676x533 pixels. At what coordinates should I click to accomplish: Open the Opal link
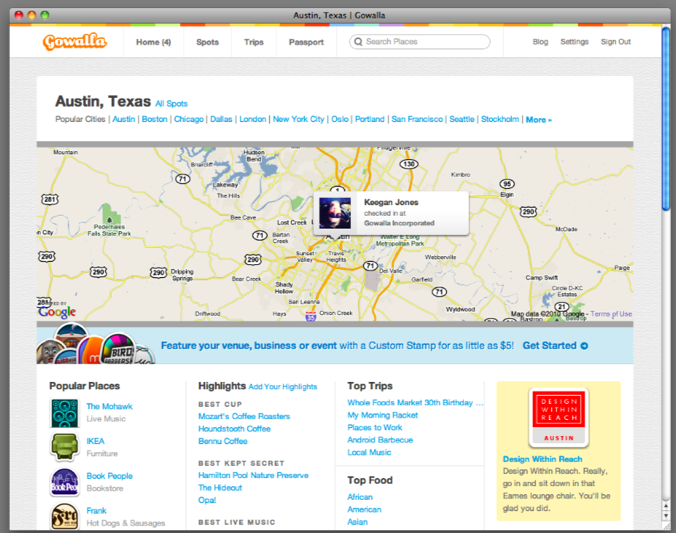207,500
